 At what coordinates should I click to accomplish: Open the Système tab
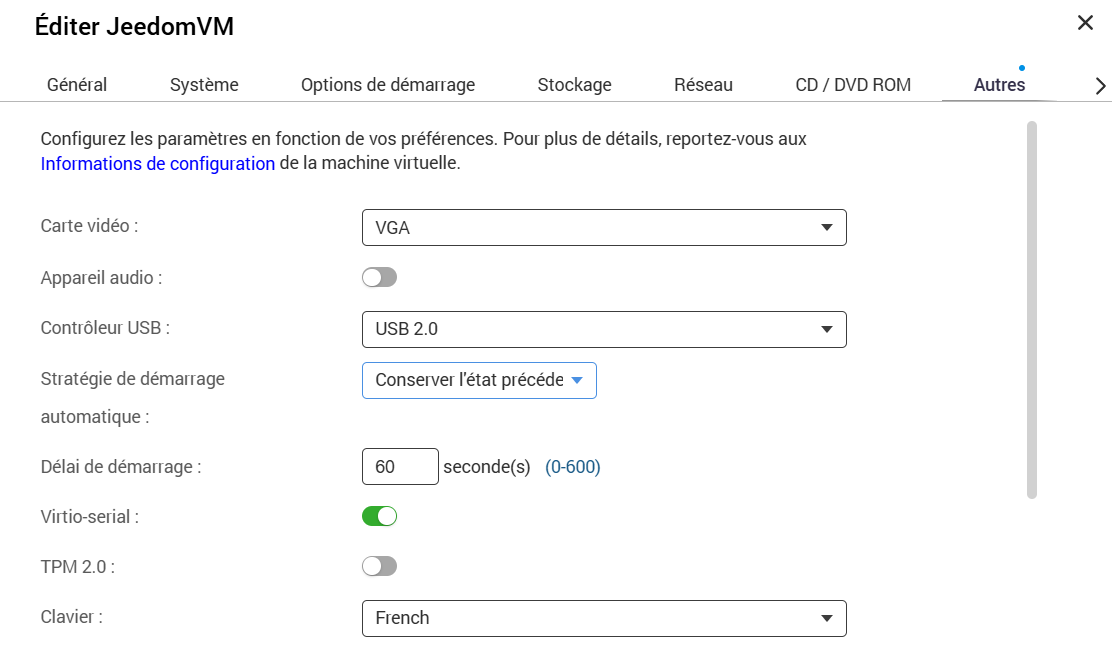point(204,85)
